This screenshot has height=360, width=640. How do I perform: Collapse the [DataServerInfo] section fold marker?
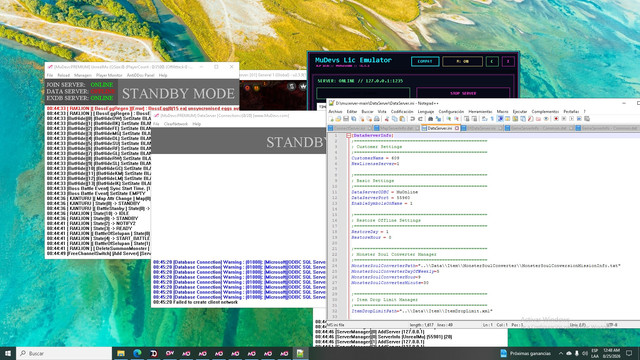(x=349, y=136)
